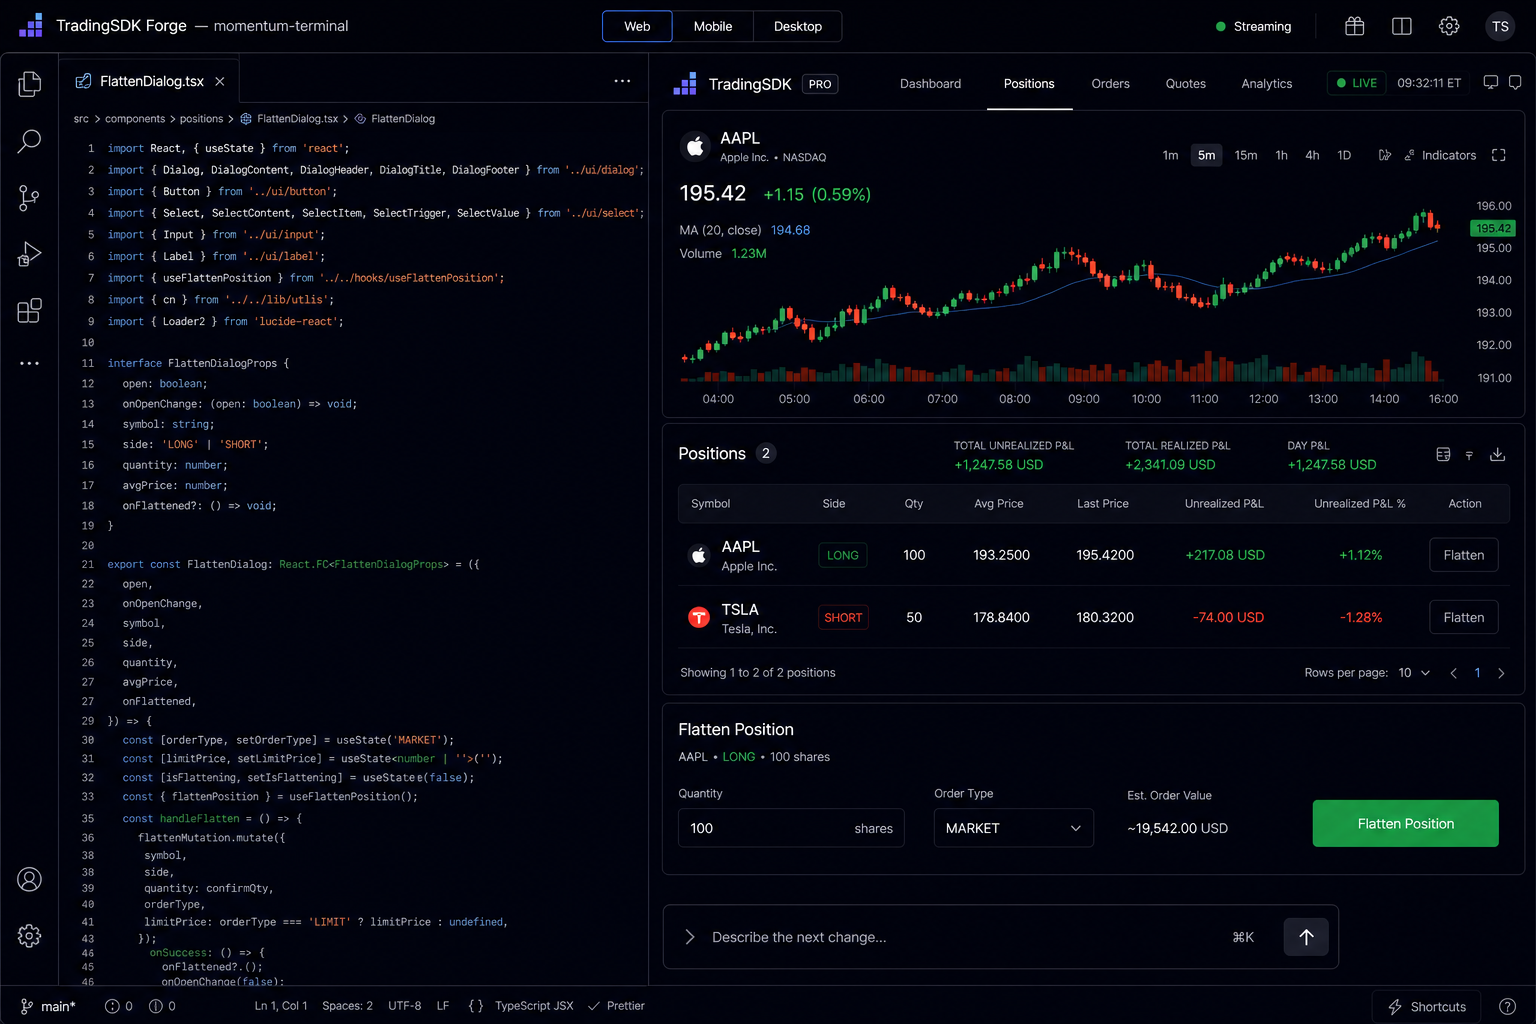This screenshot has width=1536, height=1024.
Task: Open the Explorer files icon in sidebar
Action: click(x=29, y=84)
